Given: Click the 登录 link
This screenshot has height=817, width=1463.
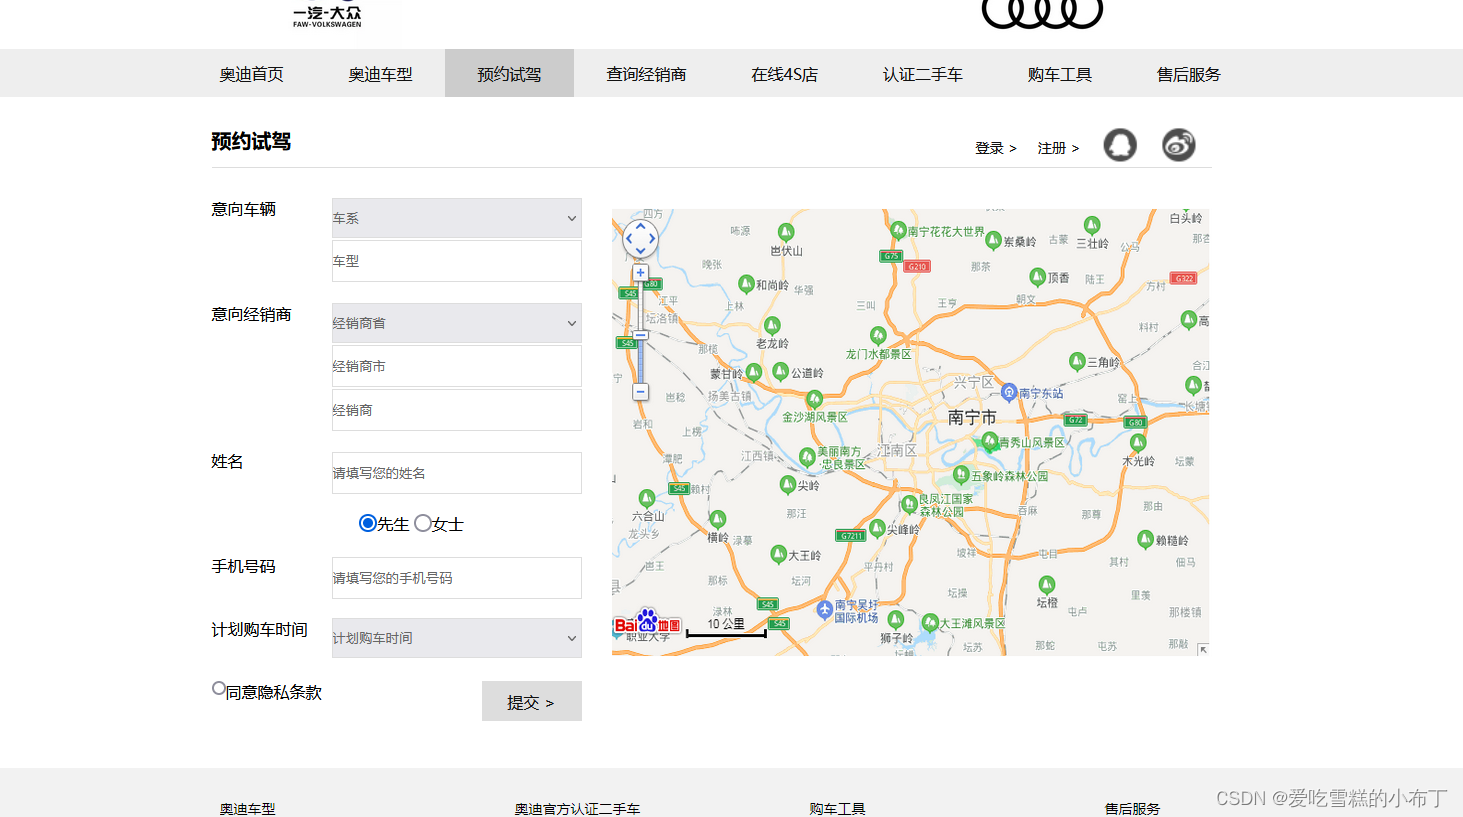Looking at the screenshot, I should 996,148.
